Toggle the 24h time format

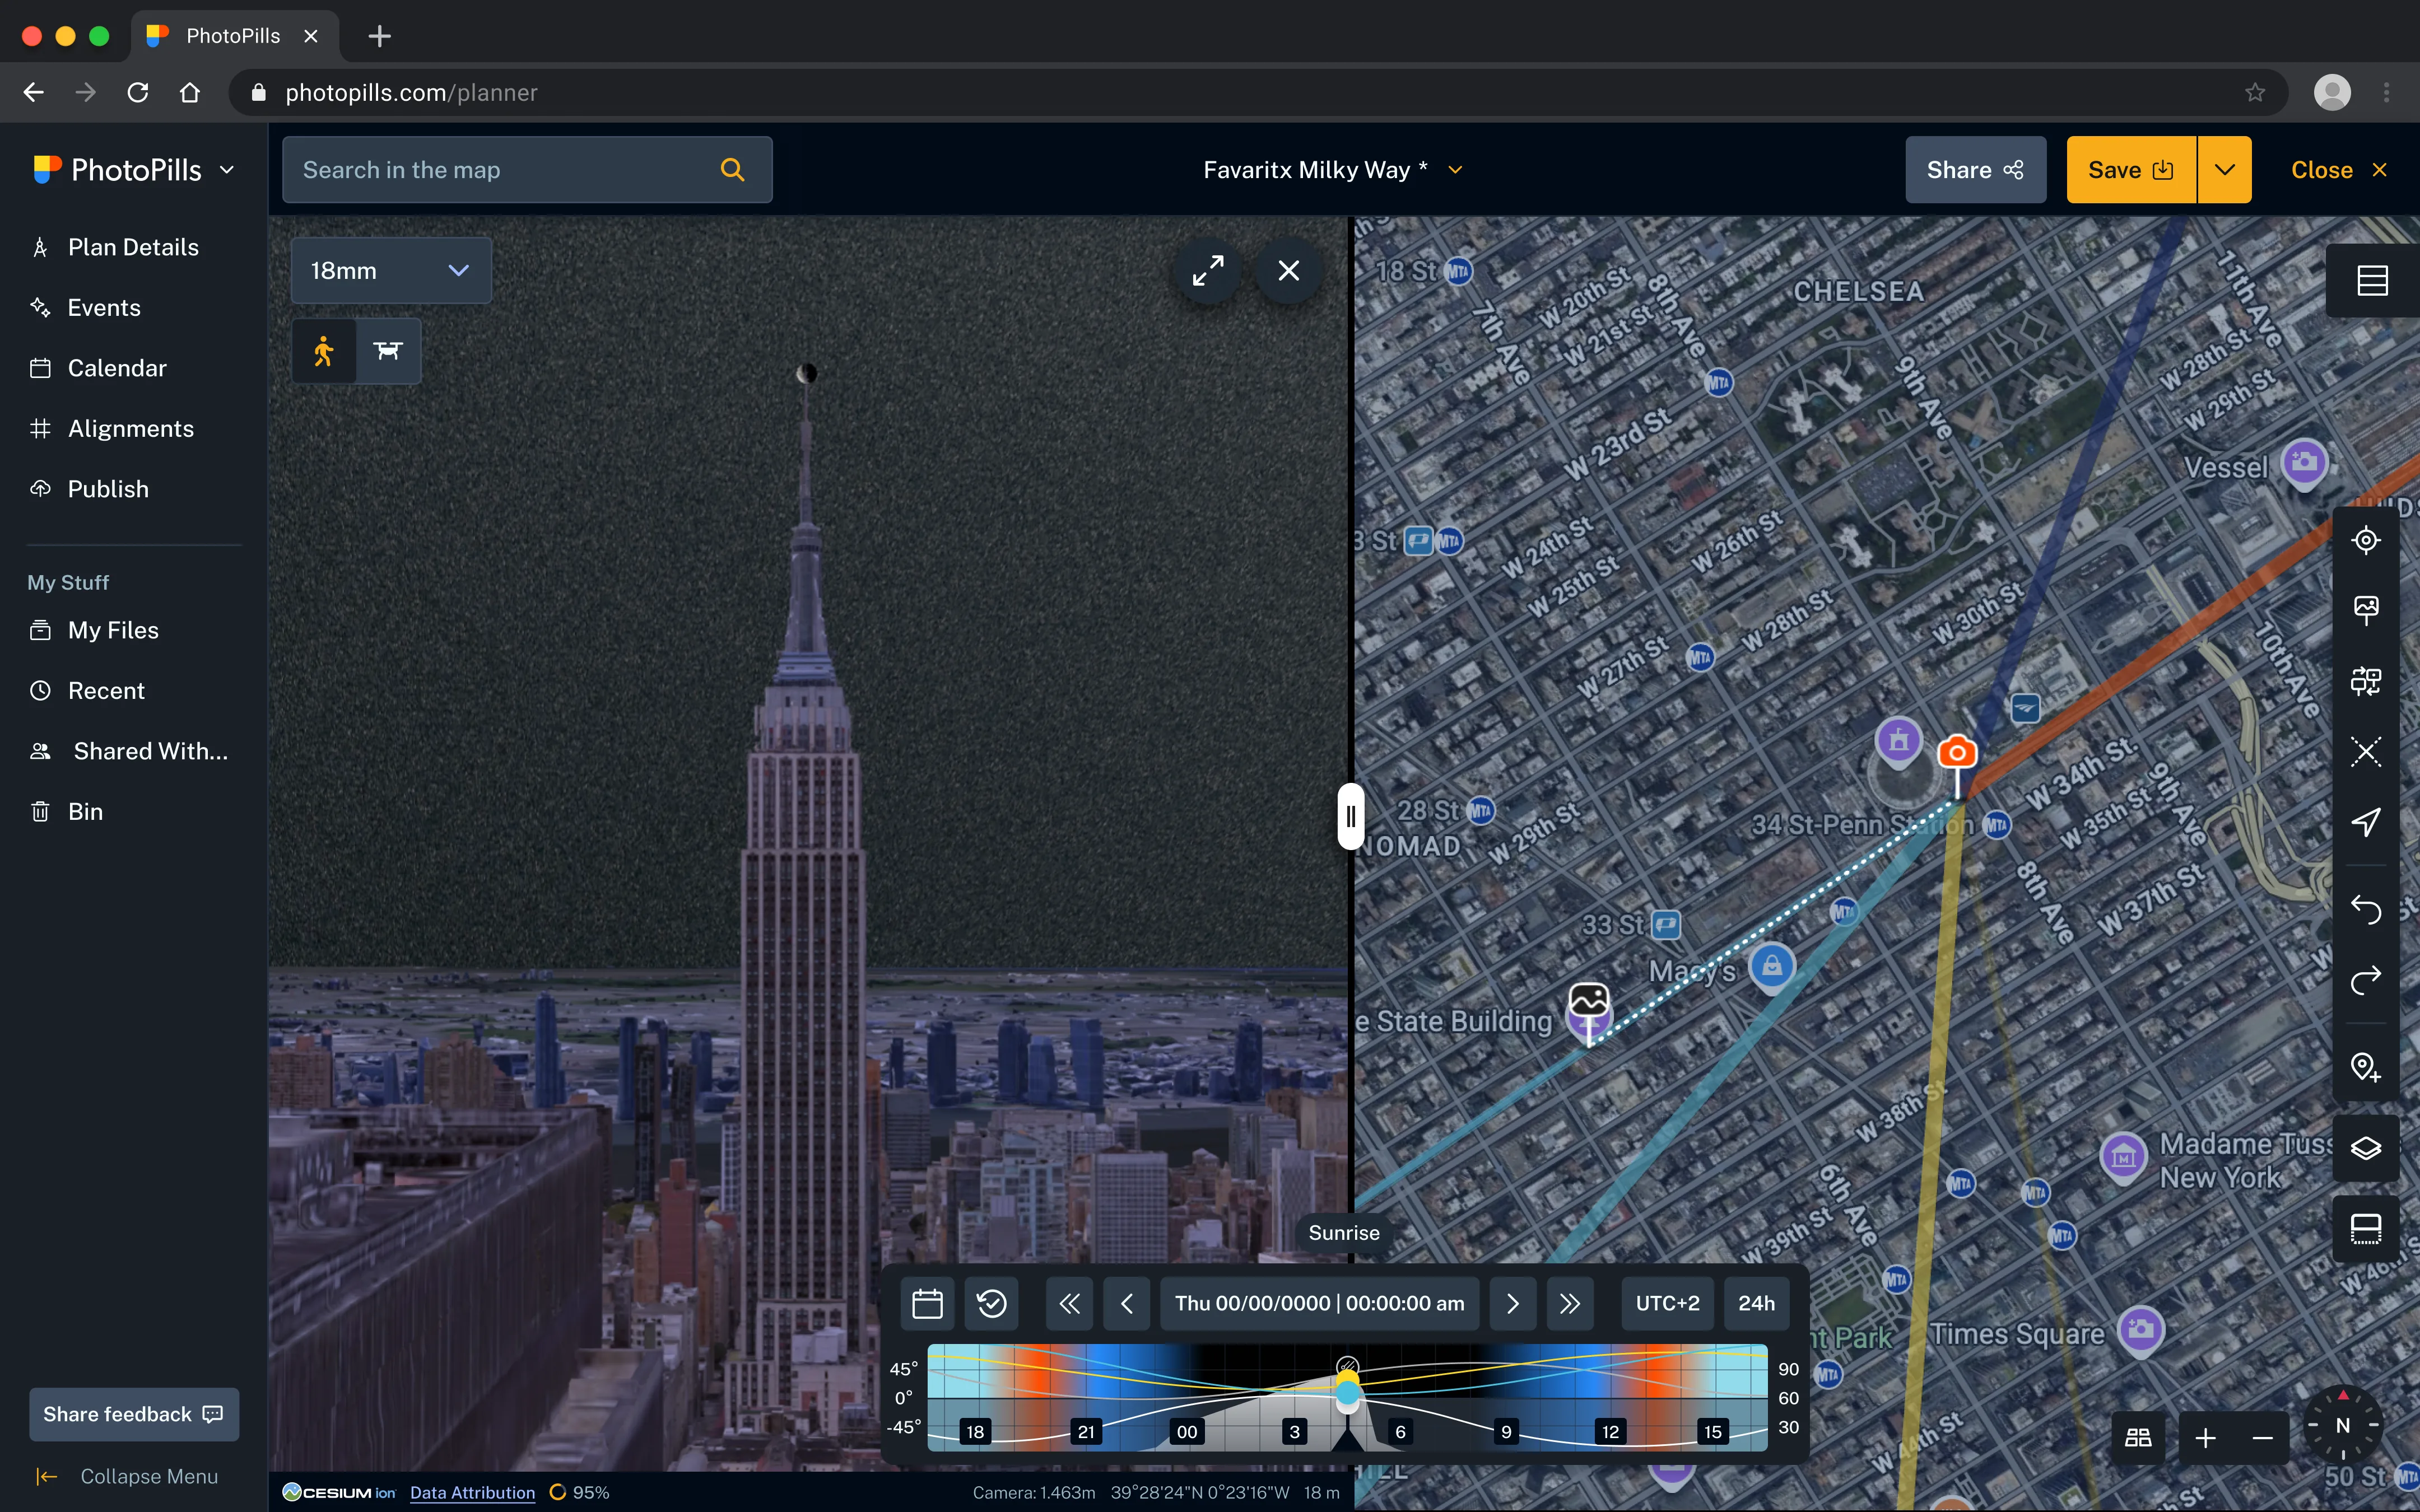(x=1756, y=1303)
